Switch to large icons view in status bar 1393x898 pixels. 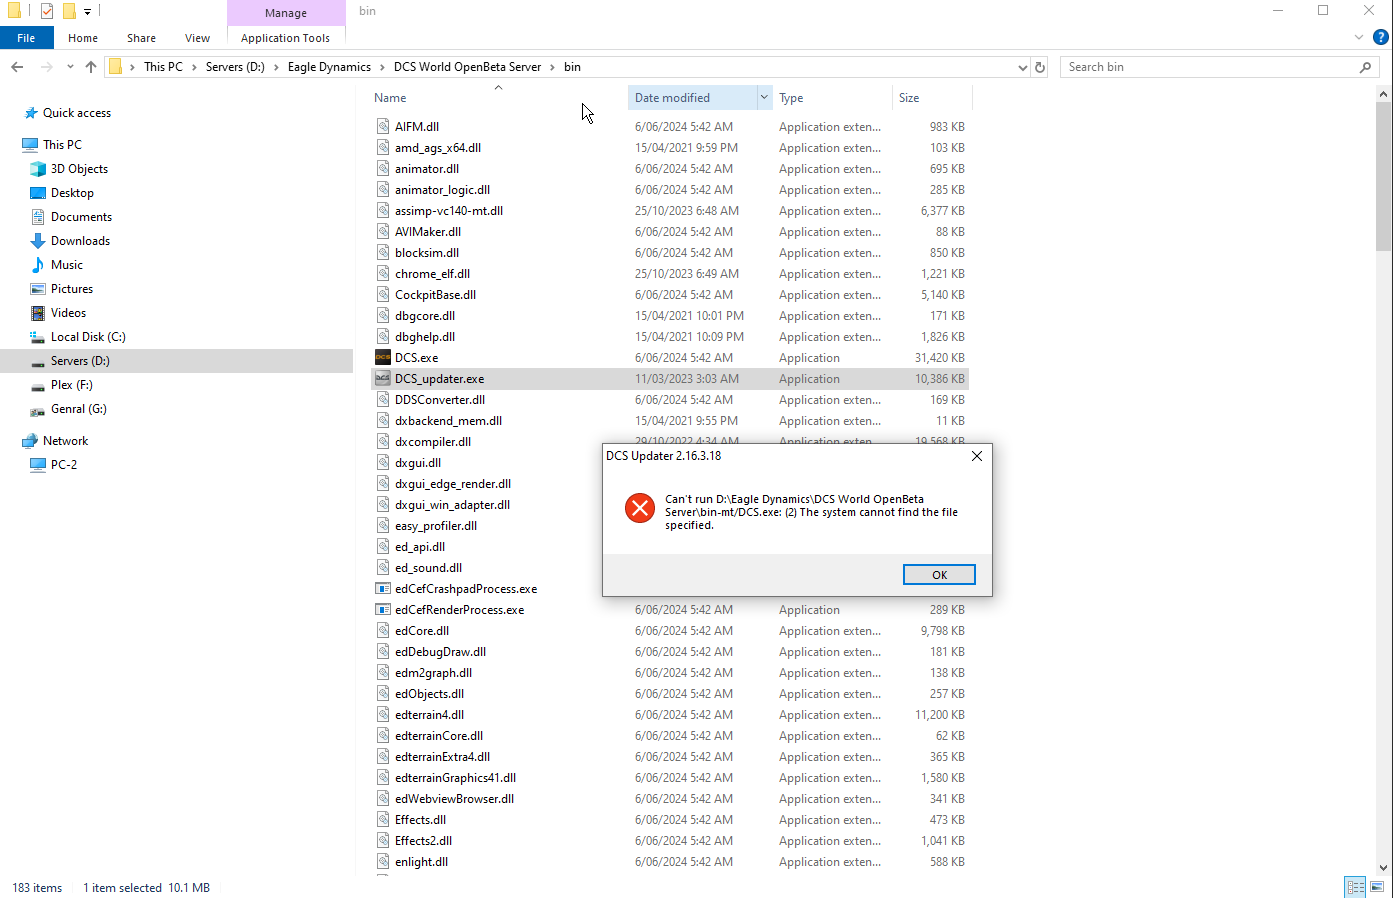tap(1377, 887)
